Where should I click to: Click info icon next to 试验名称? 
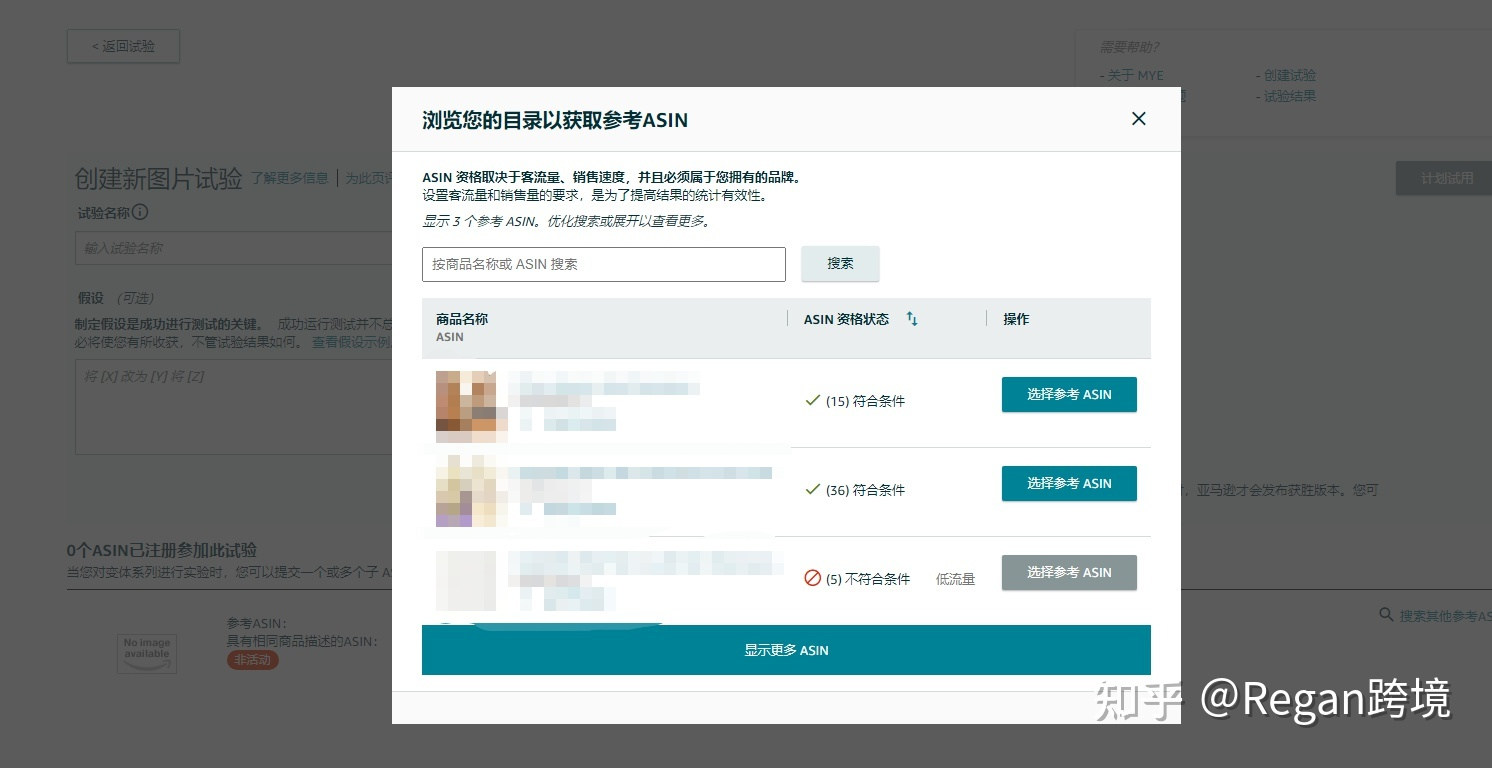(140, 212)
